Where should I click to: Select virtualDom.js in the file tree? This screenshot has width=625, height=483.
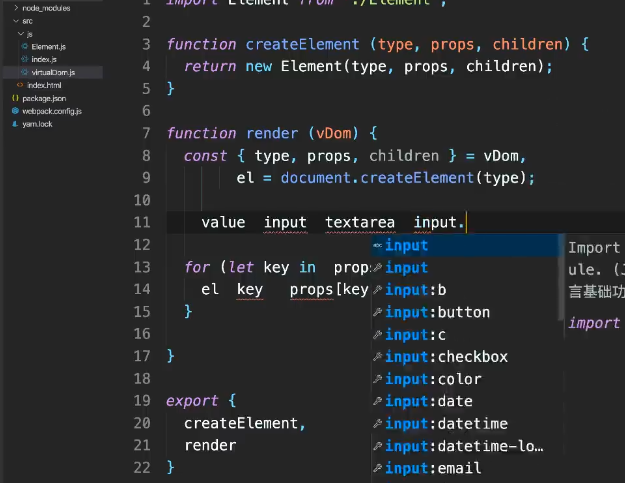[x=53, y=72]
